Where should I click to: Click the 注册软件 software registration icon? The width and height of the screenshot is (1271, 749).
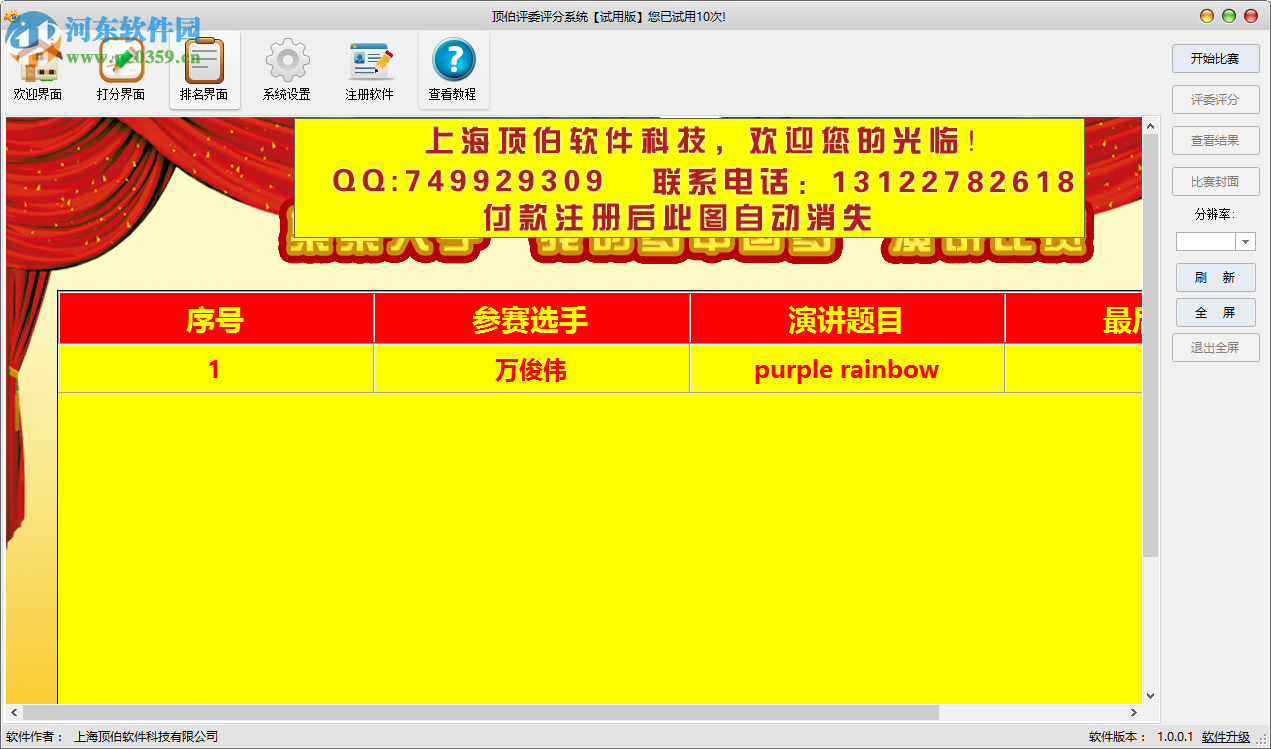pos(370,68)
